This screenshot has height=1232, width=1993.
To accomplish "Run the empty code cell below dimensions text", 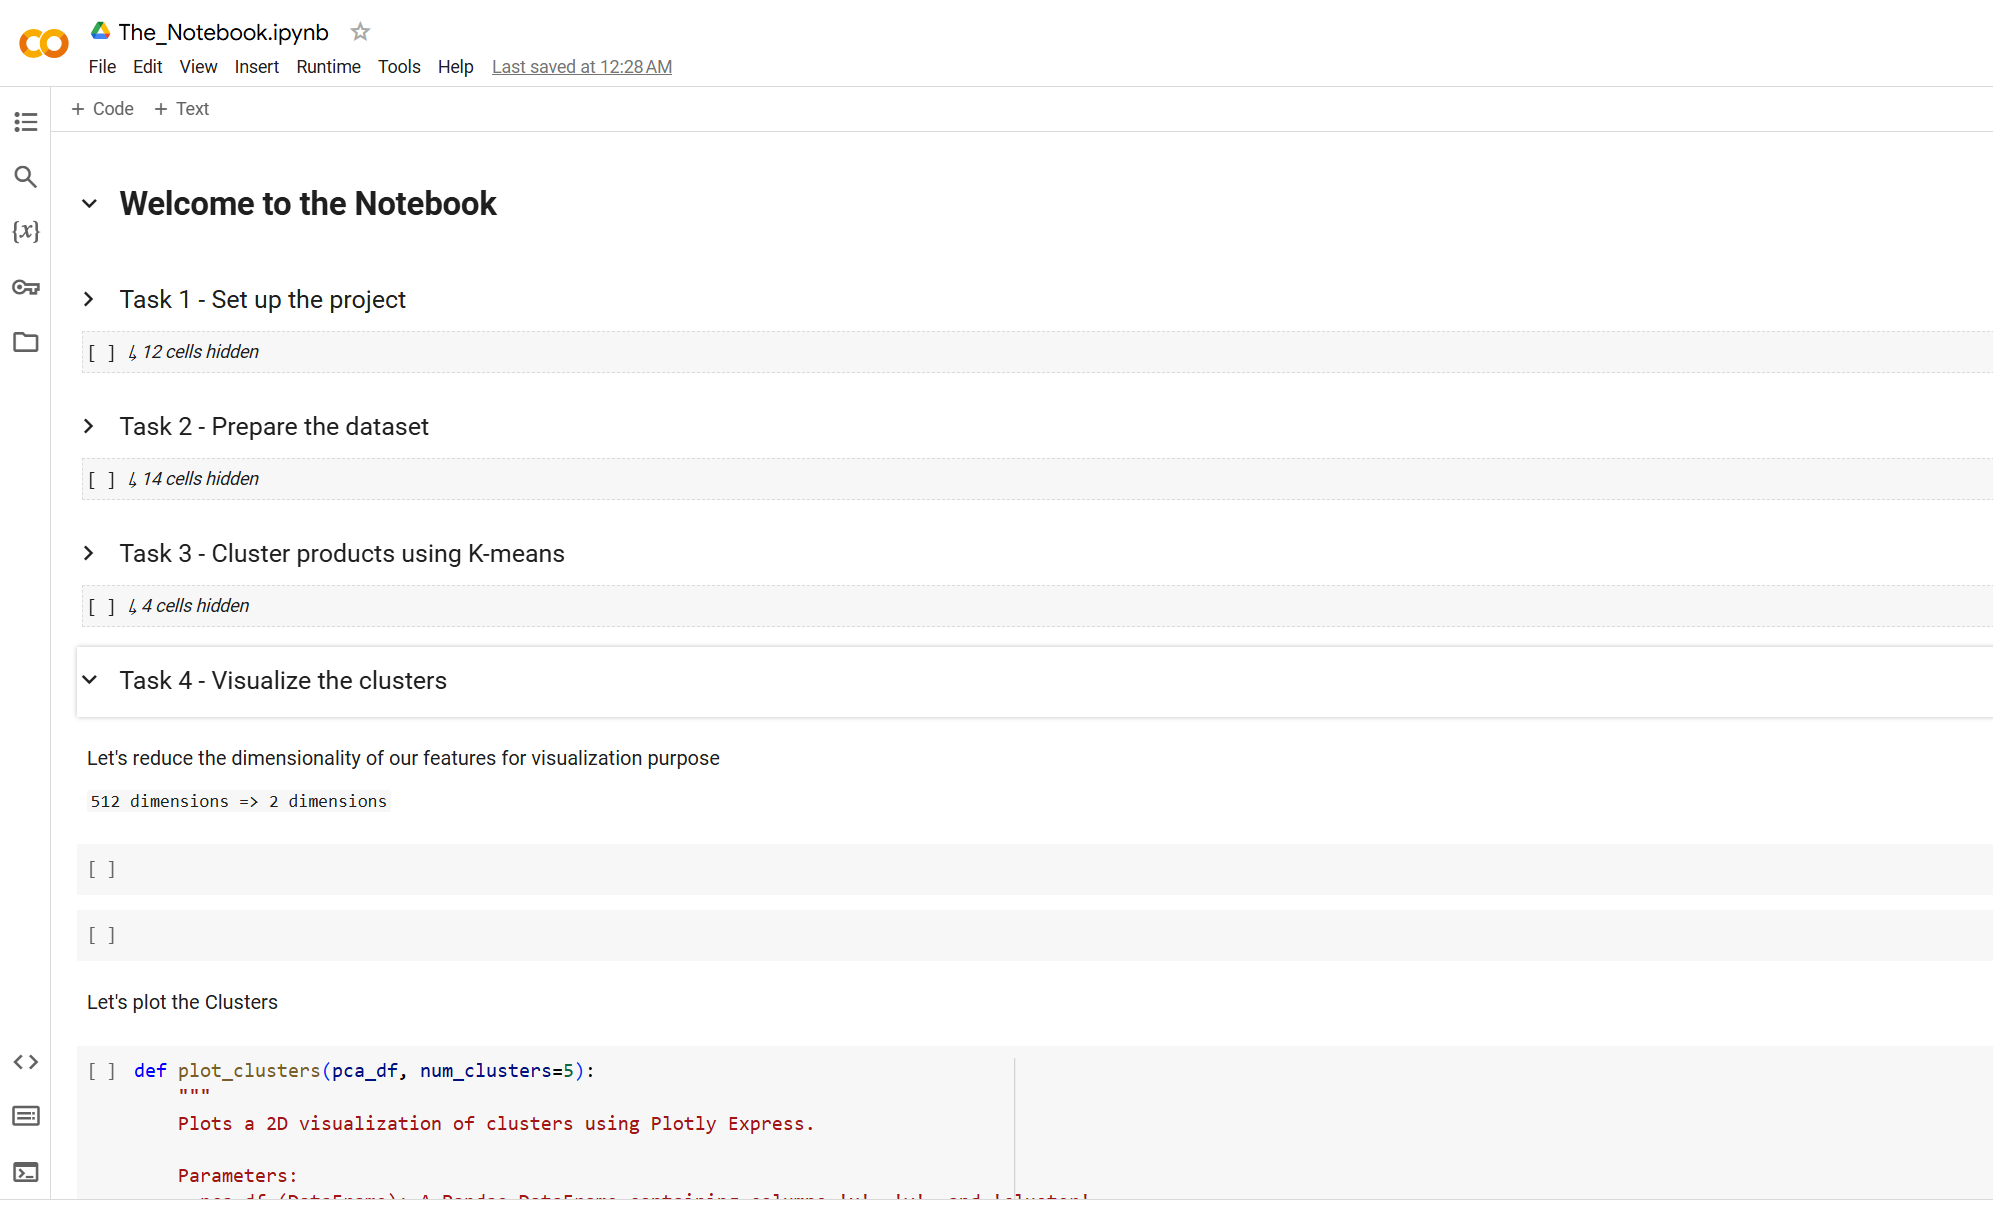I will (102, 870).
